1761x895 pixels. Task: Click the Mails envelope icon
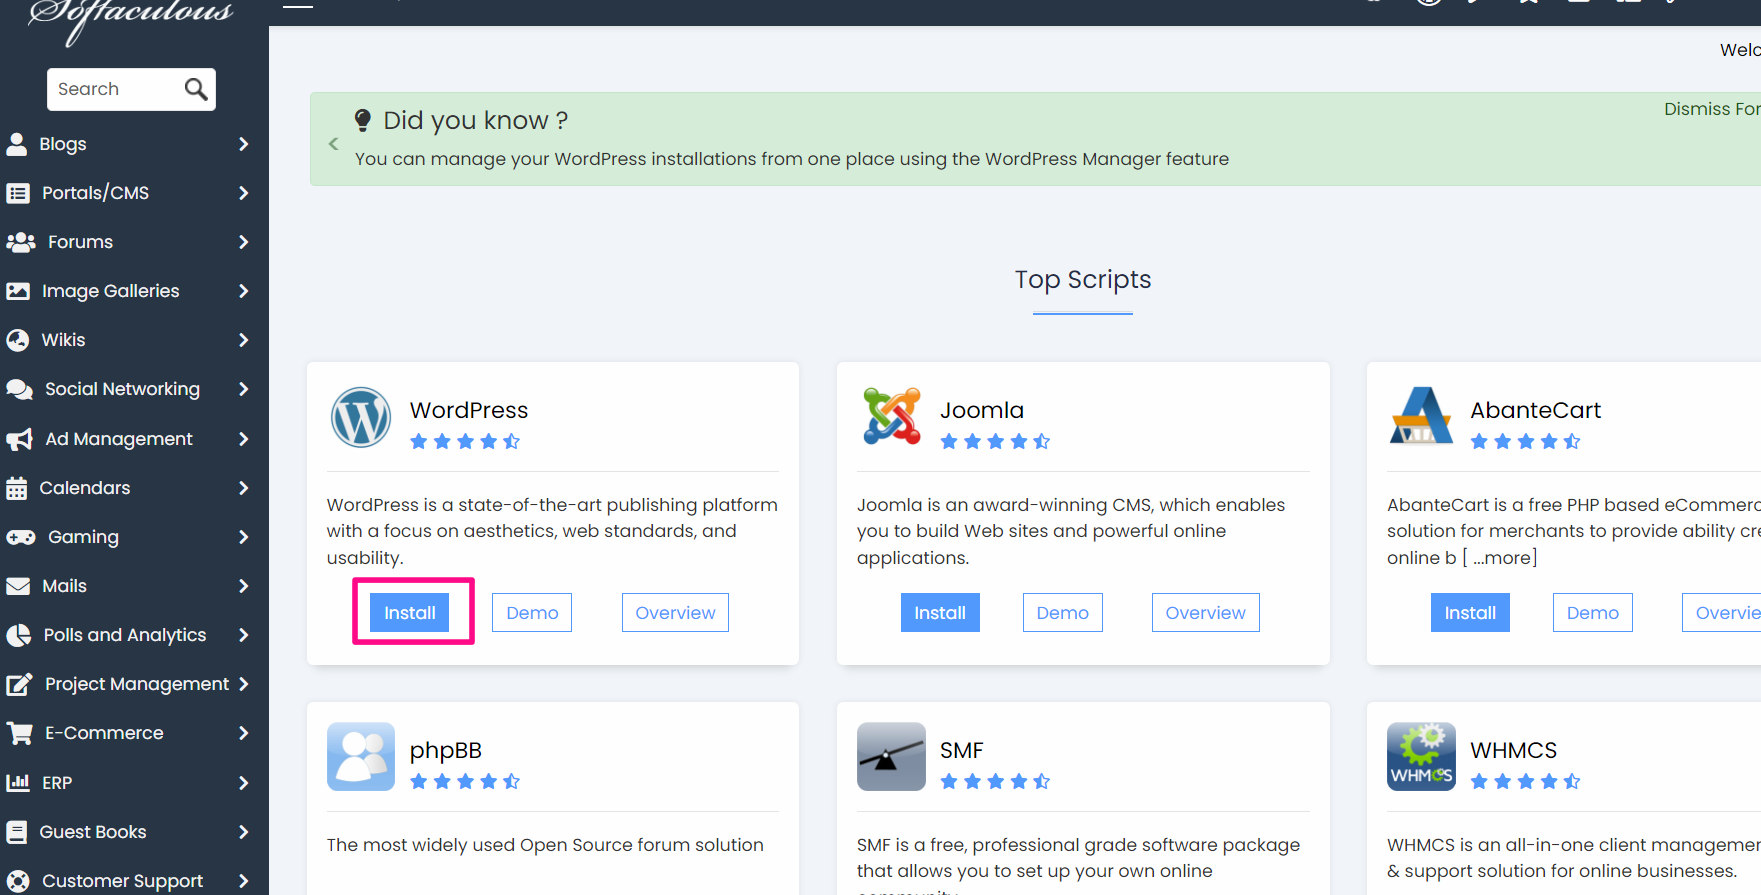[x=18, y=586]
